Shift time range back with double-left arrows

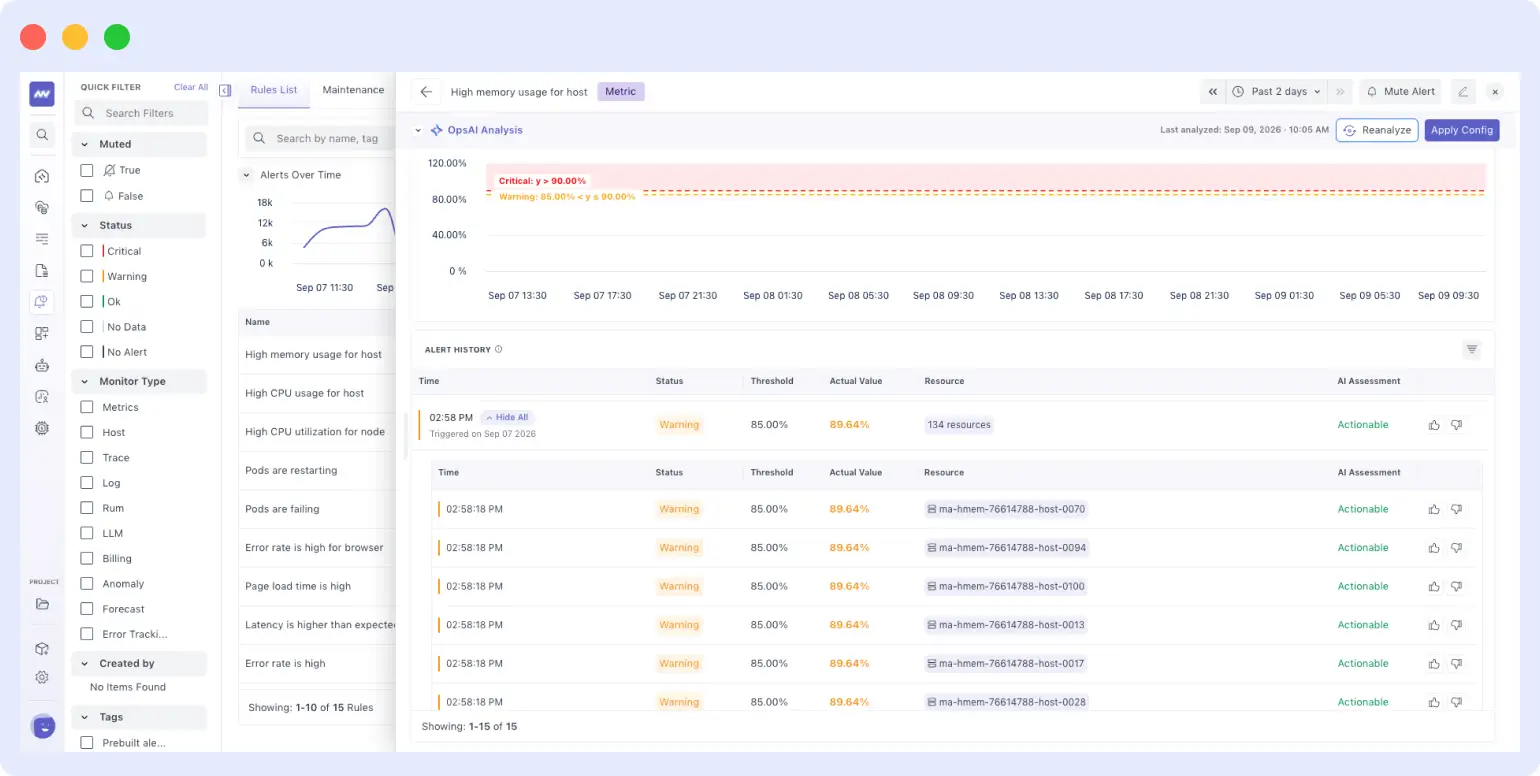(1213, 91)
